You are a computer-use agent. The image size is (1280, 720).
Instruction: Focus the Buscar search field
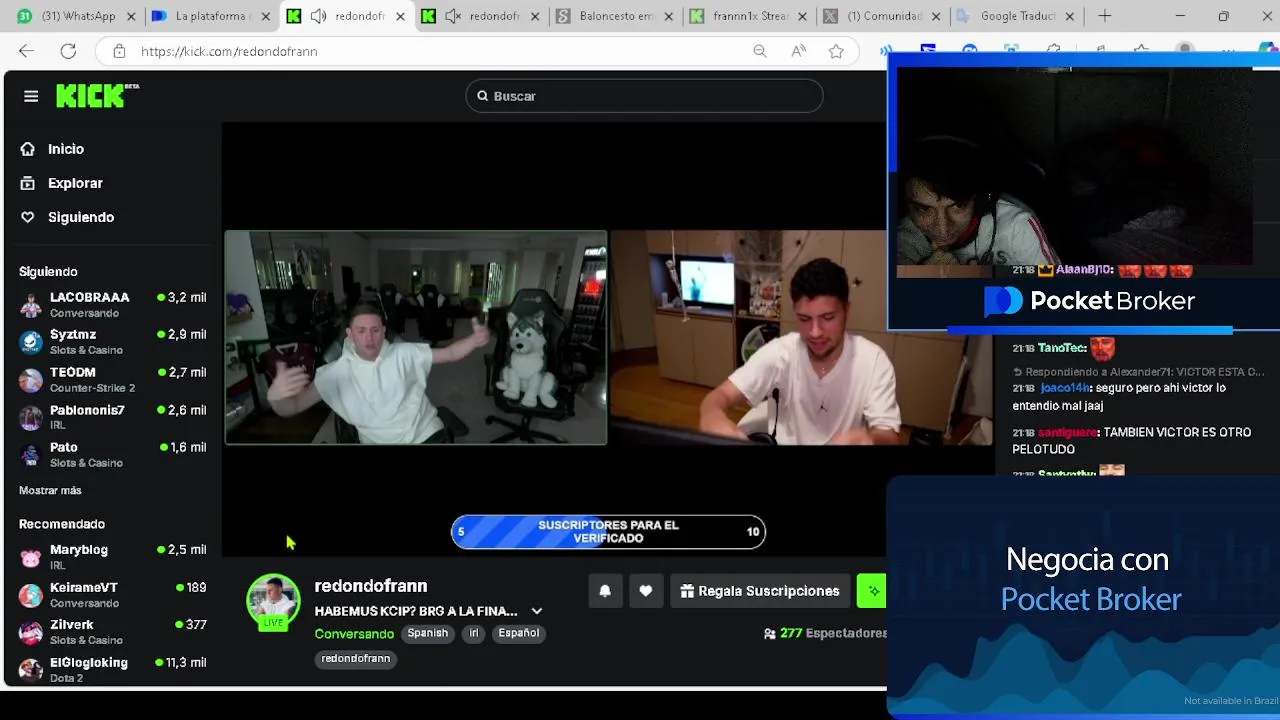click(644, 96)
